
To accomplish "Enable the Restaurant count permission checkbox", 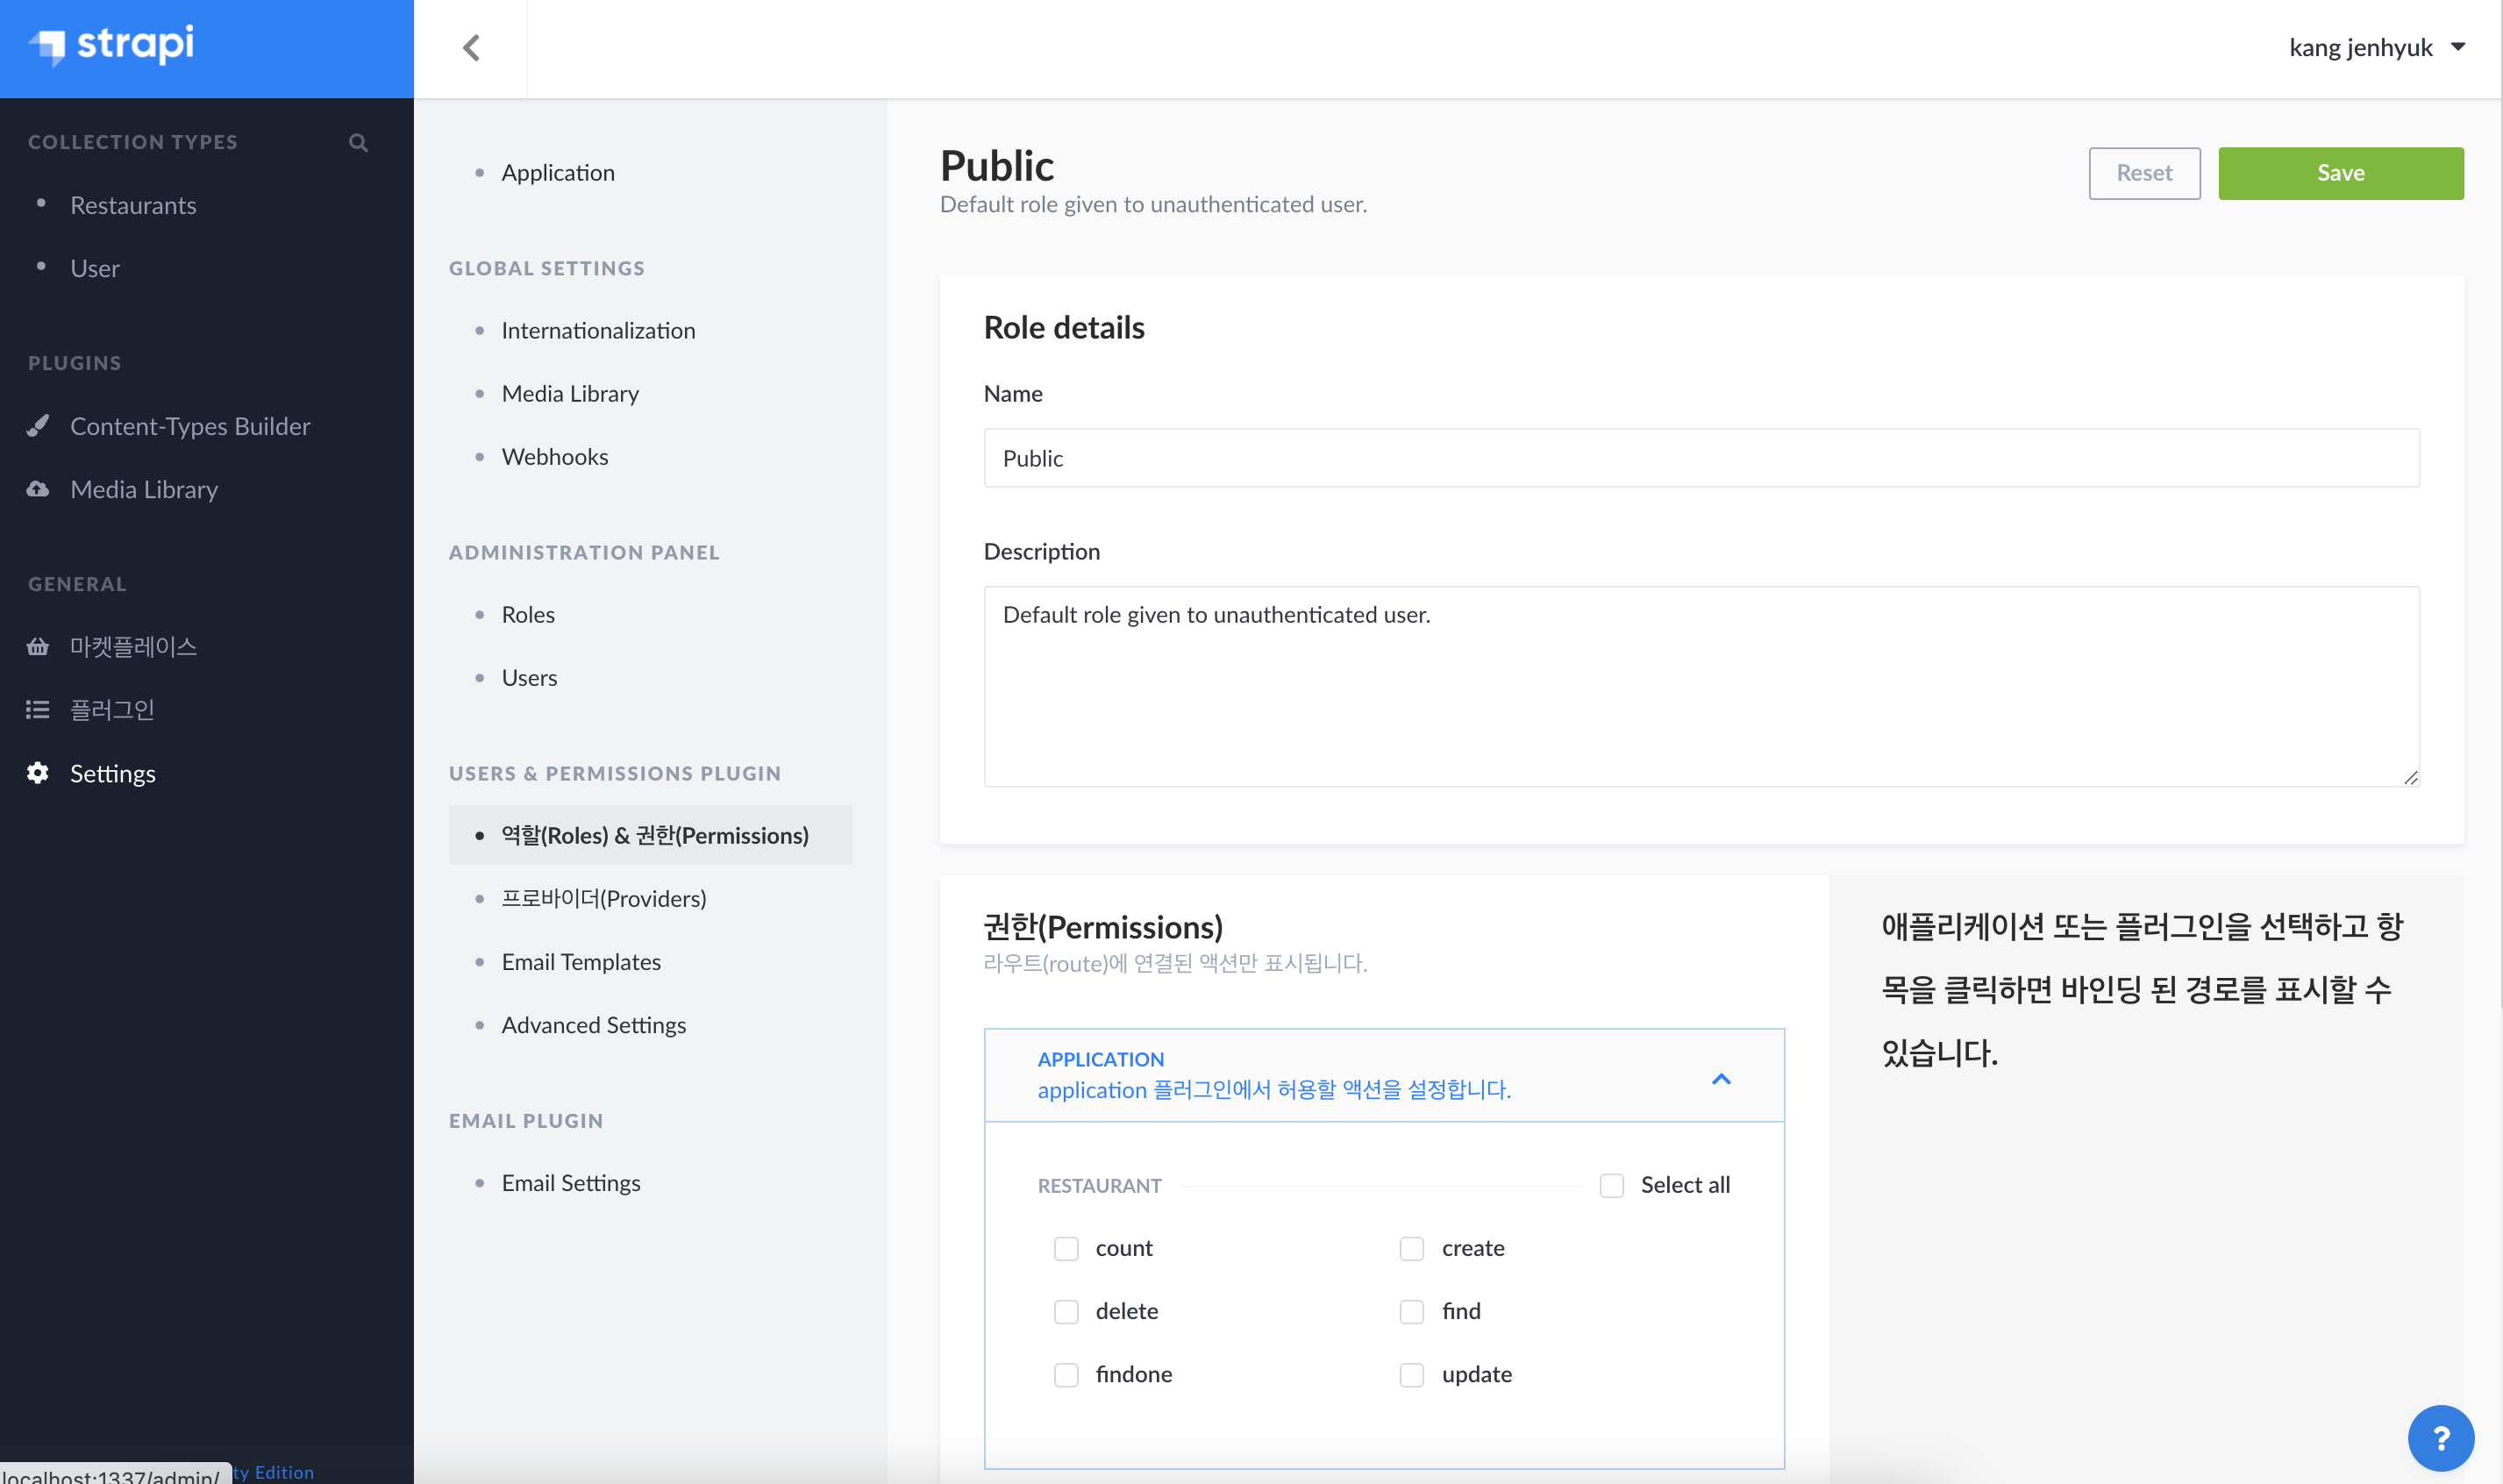I will pos(1066,1248).
